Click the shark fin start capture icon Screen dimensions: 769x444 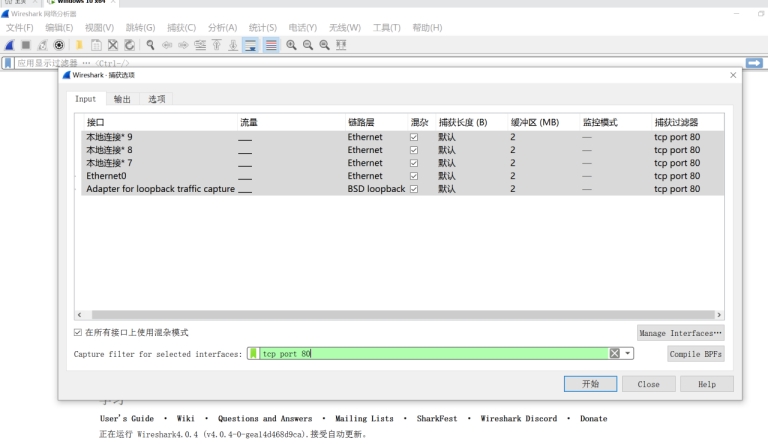click(x=8, y=45)
